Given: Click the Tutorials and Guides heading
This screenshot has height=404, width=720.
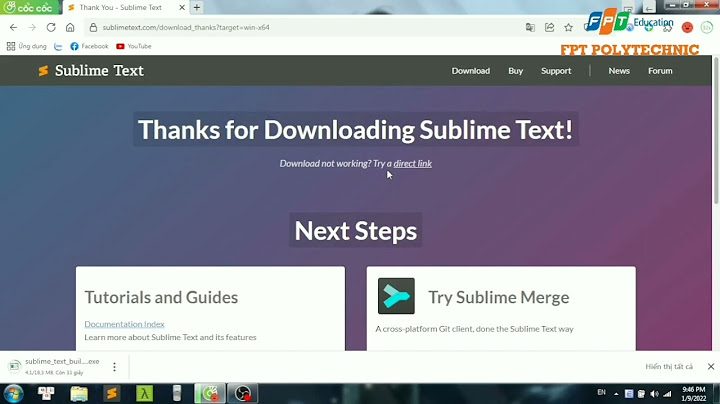Looking at the screenshot, I should [x=161, y=297].
